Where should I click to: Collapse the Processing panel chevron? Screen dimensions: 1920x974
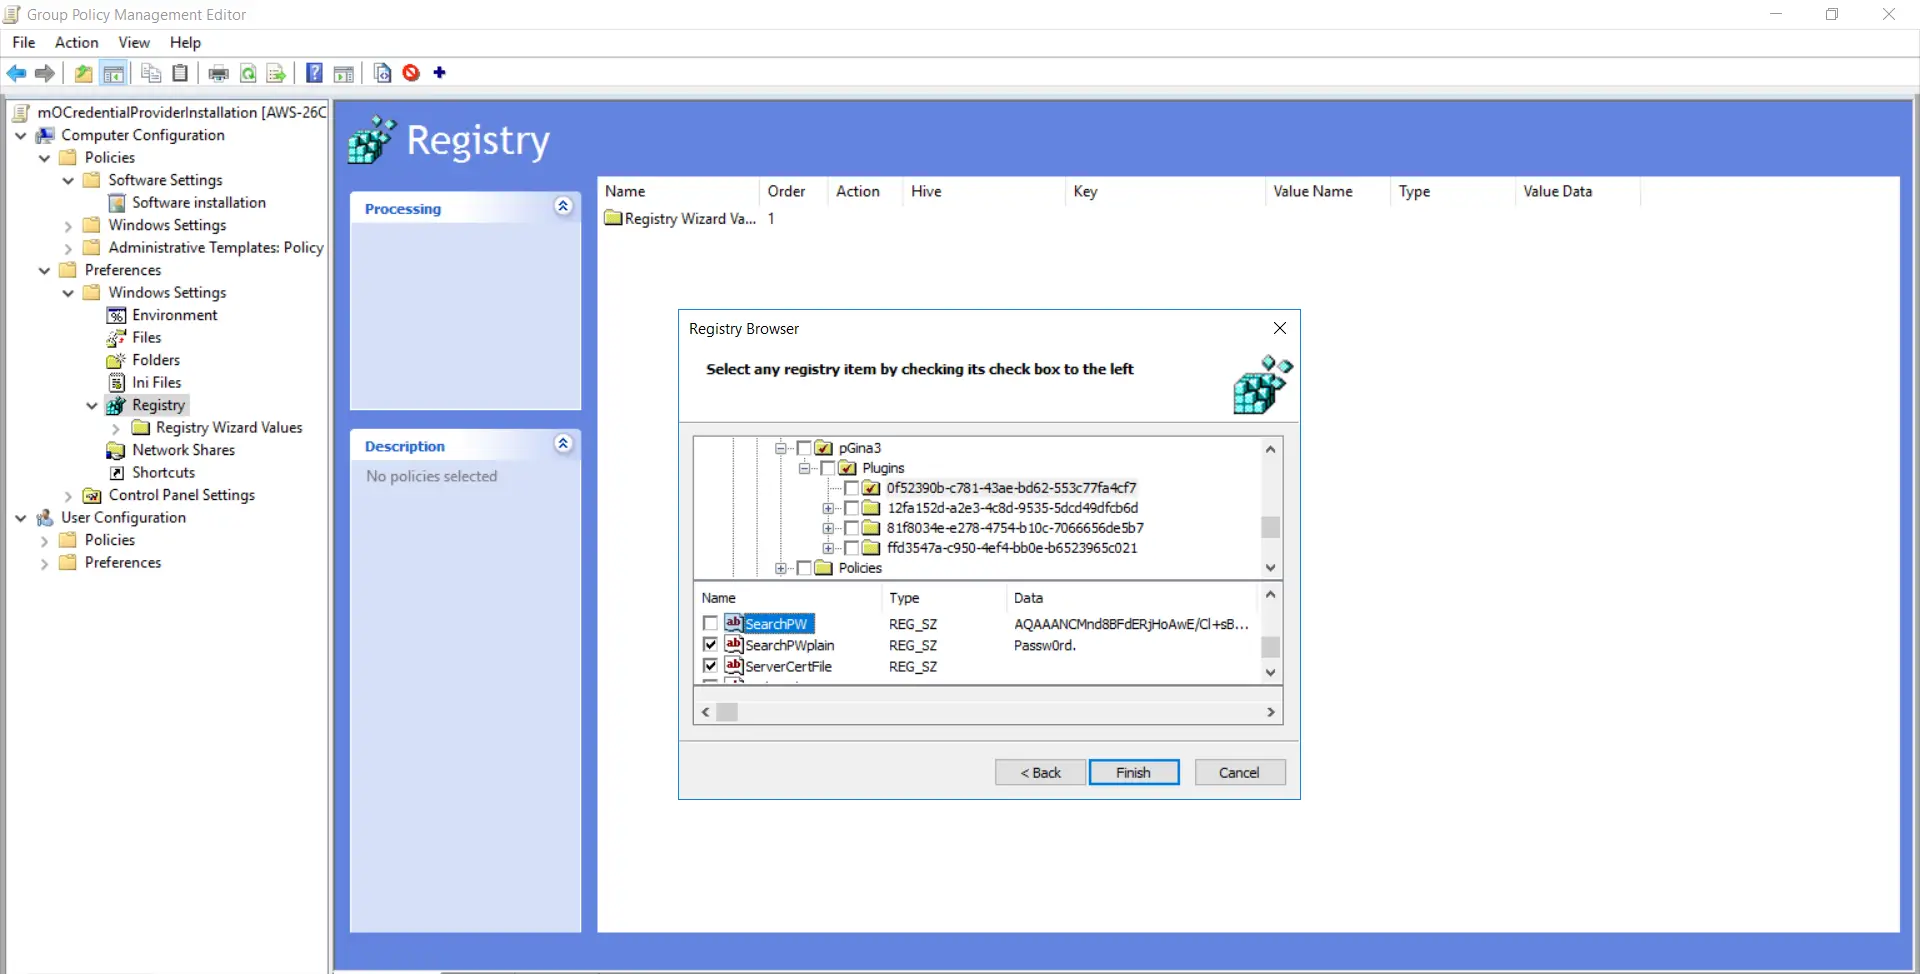[x=563, y=206]
